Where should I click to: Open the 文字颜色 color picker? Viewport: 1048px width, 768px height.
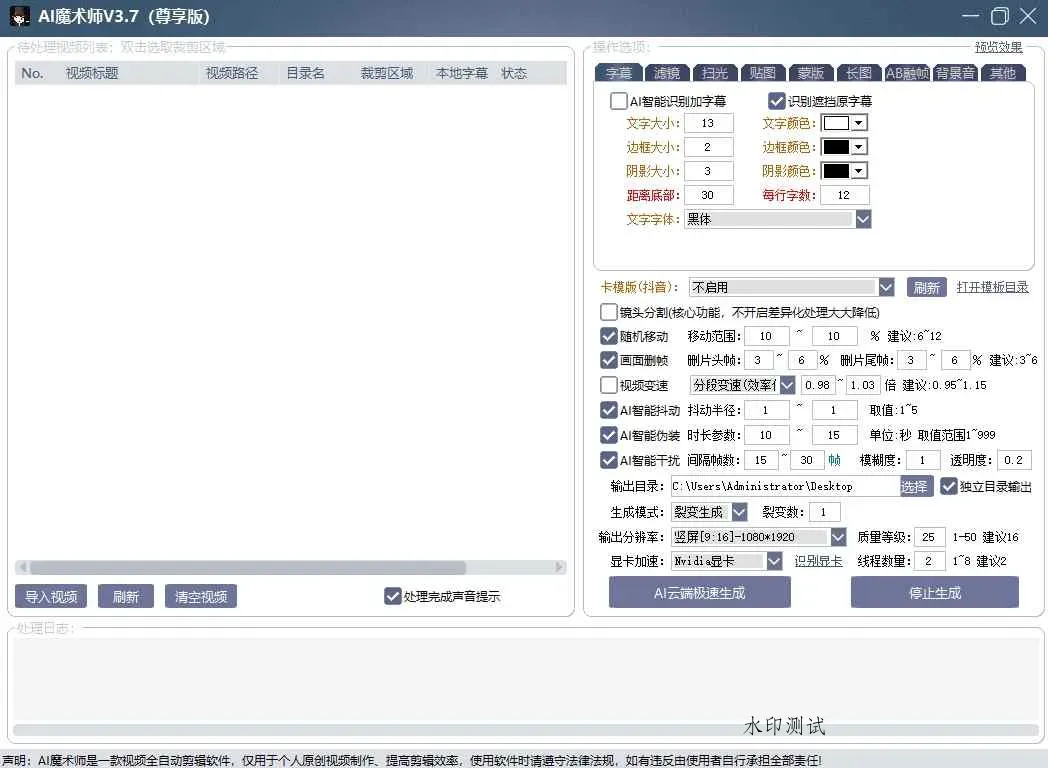(843, 122)
